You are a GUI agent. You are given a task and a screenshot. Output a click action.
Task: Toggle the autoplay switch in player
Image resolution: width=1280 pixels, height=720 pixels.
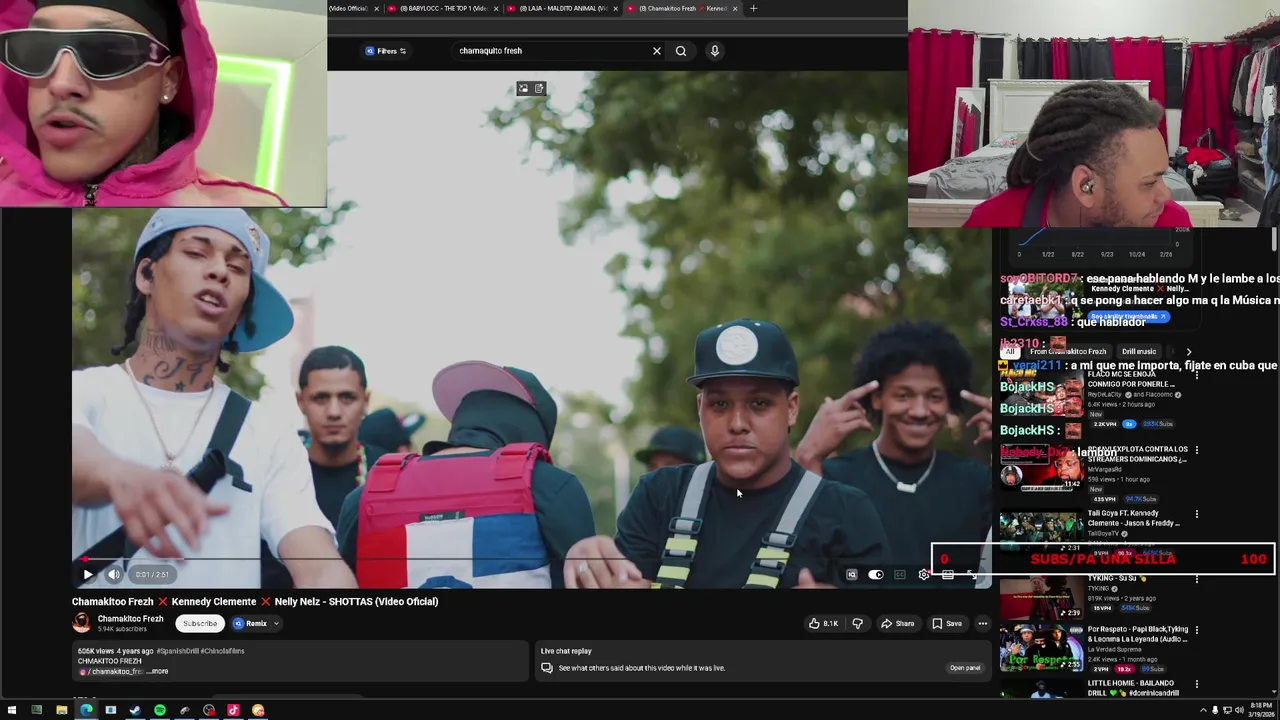point(876,575)
